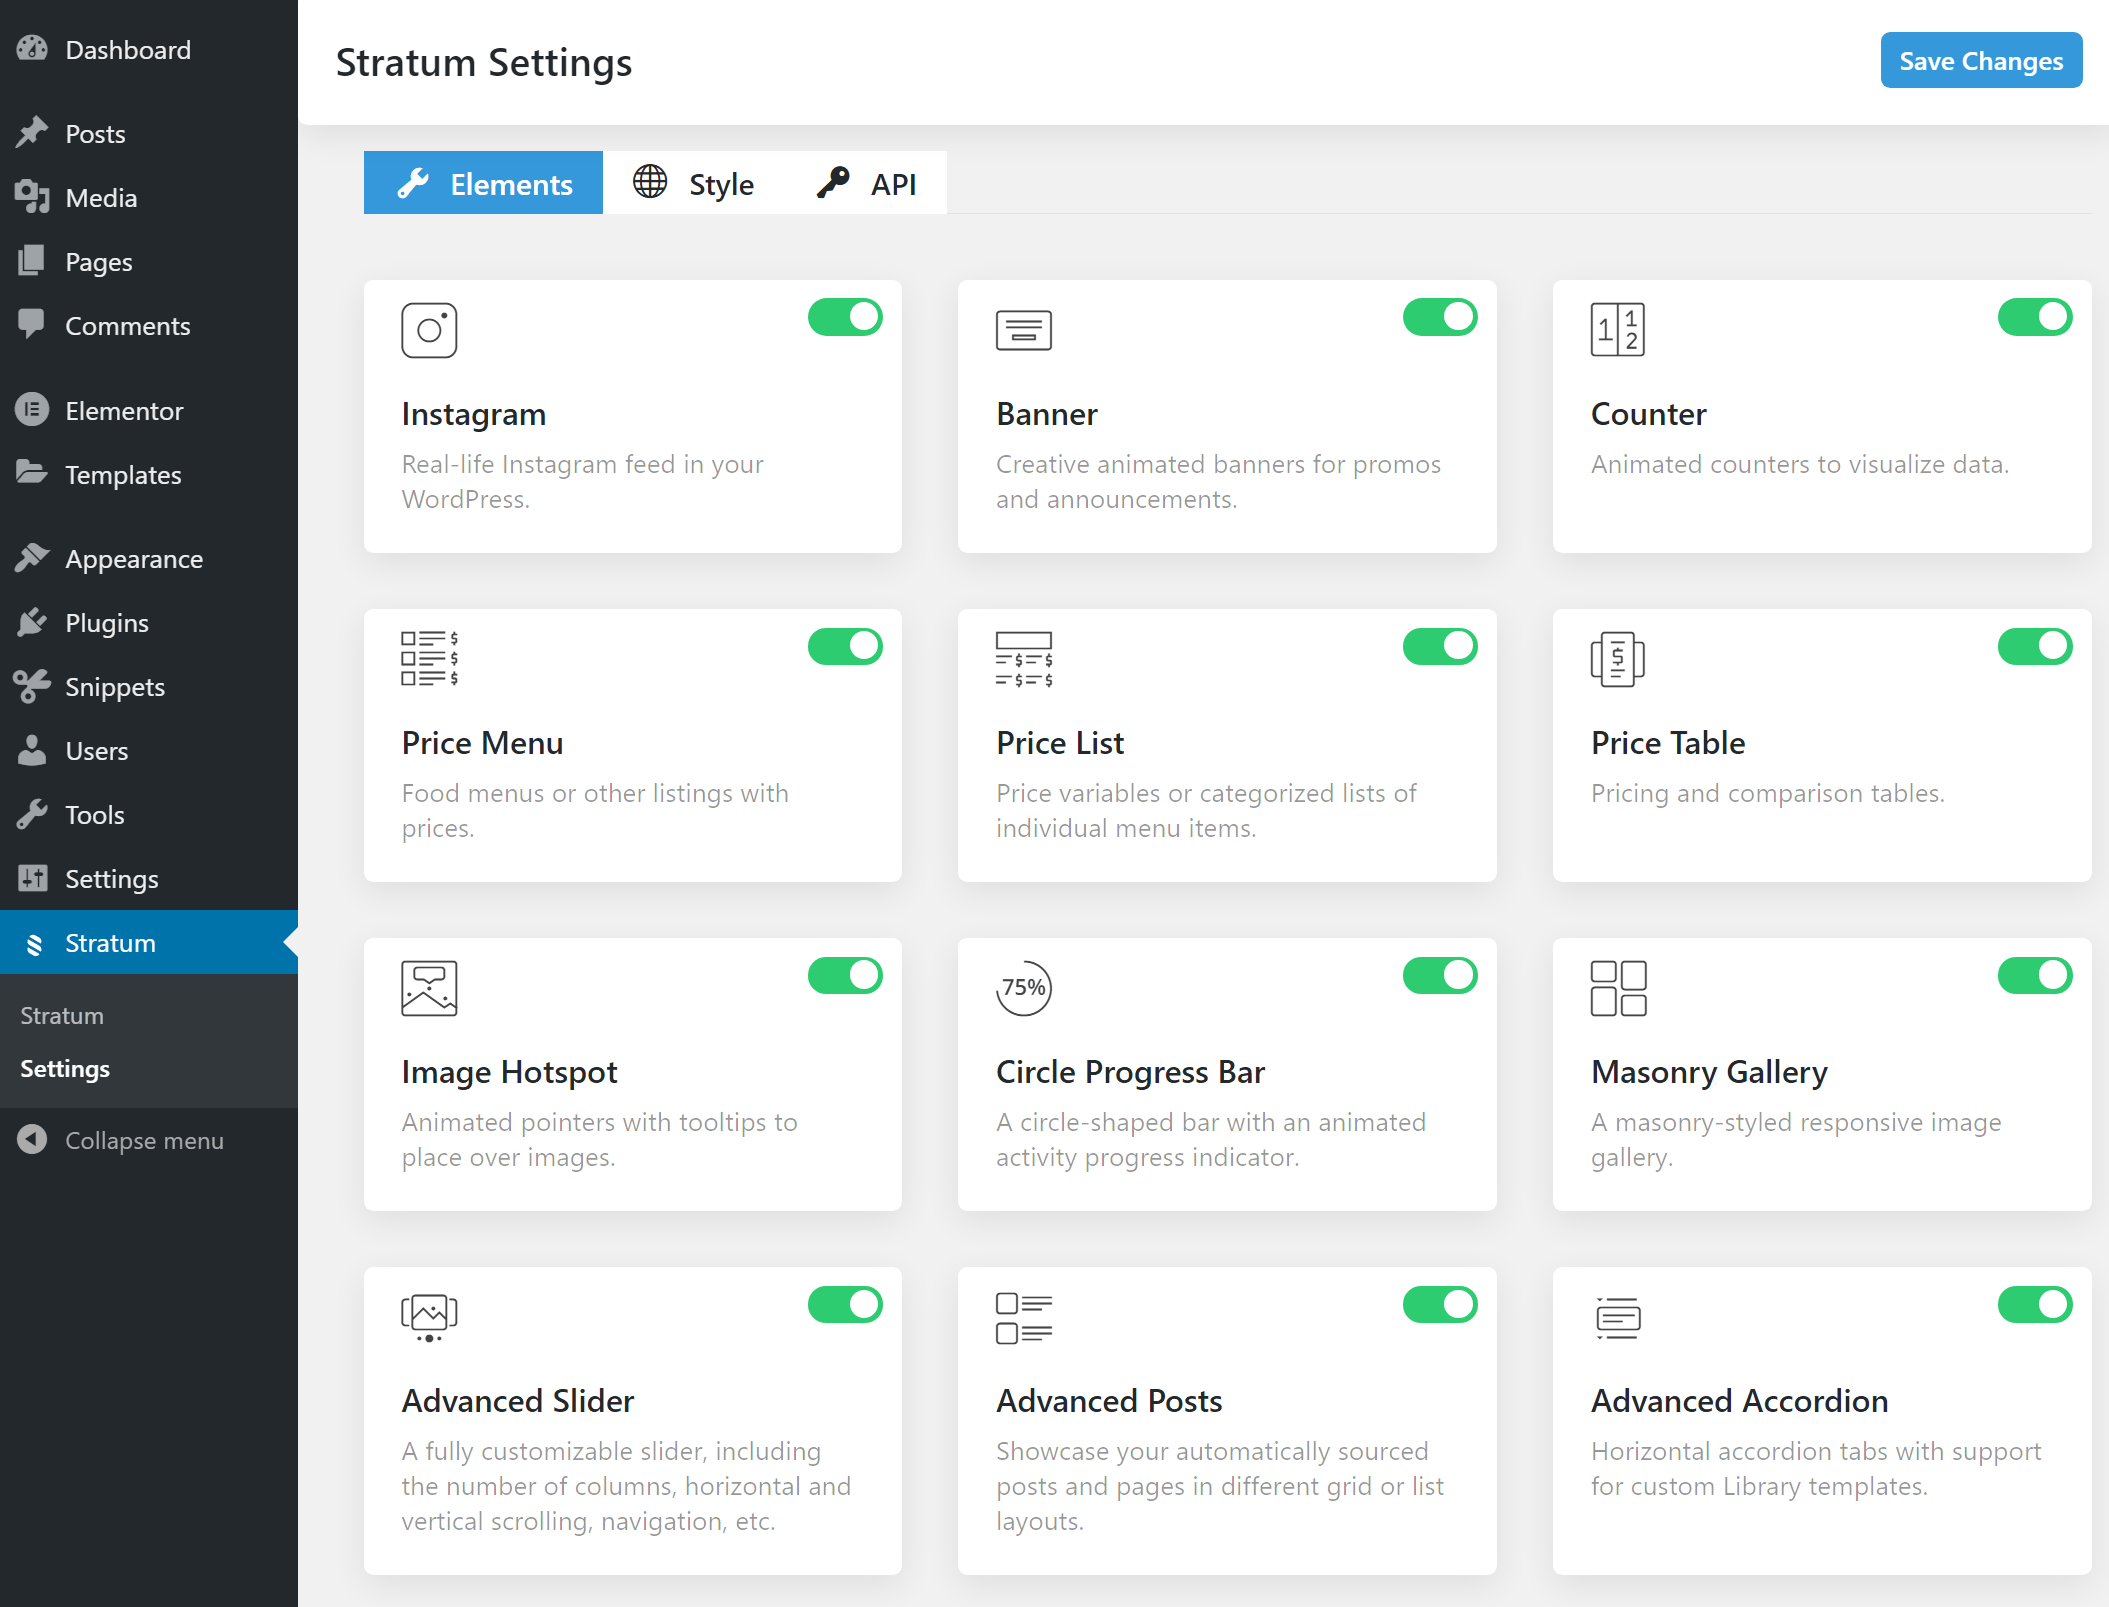Click the Collapse menu label

click(x=144, y=1140)
